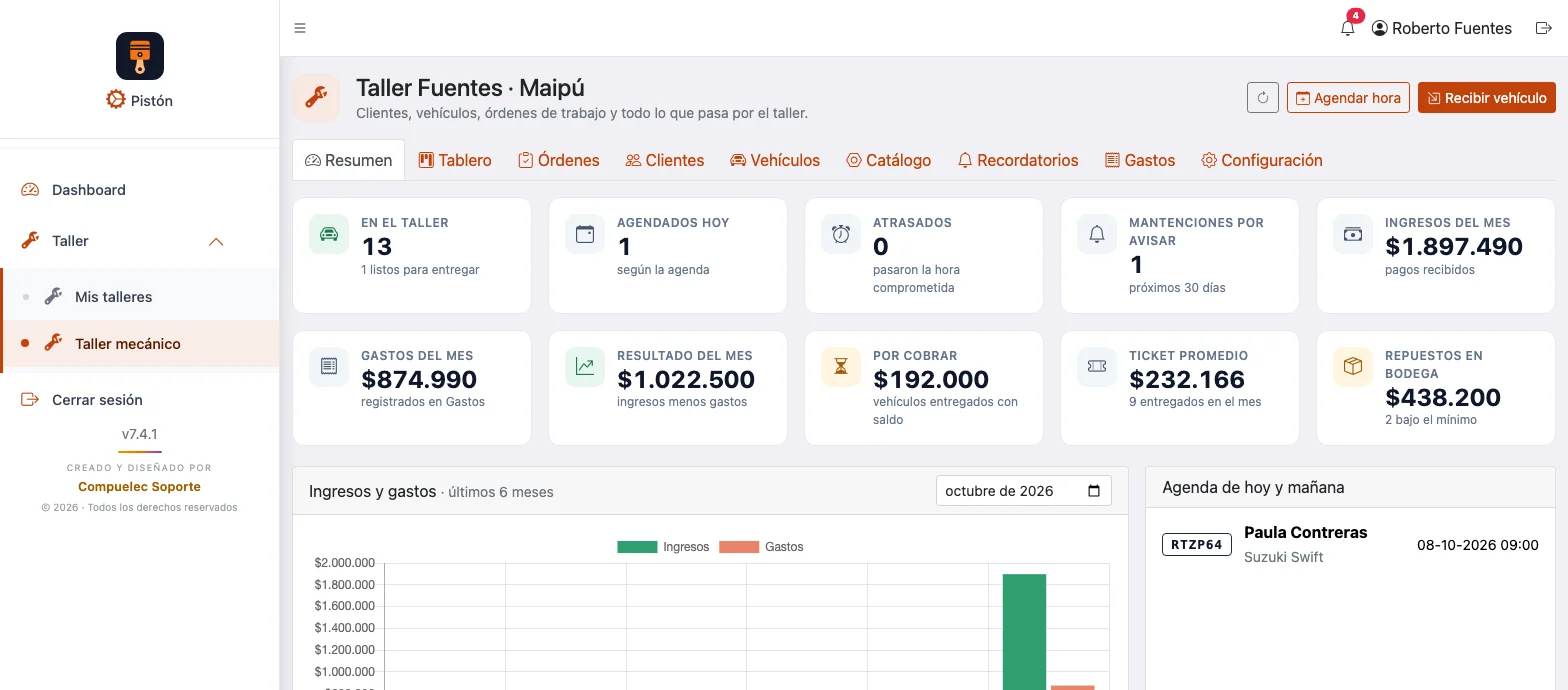1568x690 pixels.
Task: View the Gastos tab
Action: pyautogui.click(x=1140, y=160)
